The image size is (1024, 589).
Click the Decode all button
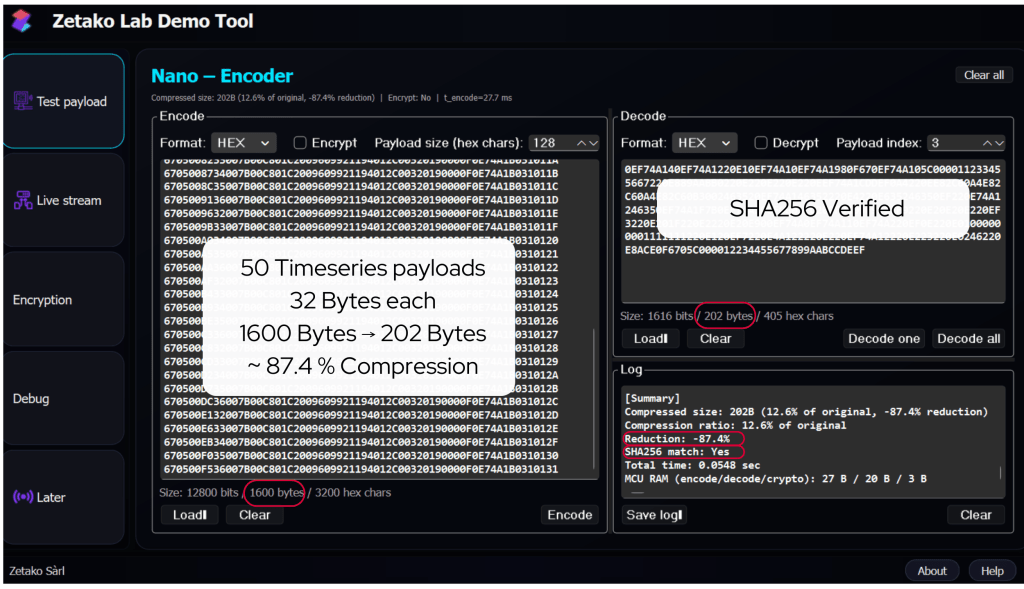pyautogui.click(x=968, y=338)
